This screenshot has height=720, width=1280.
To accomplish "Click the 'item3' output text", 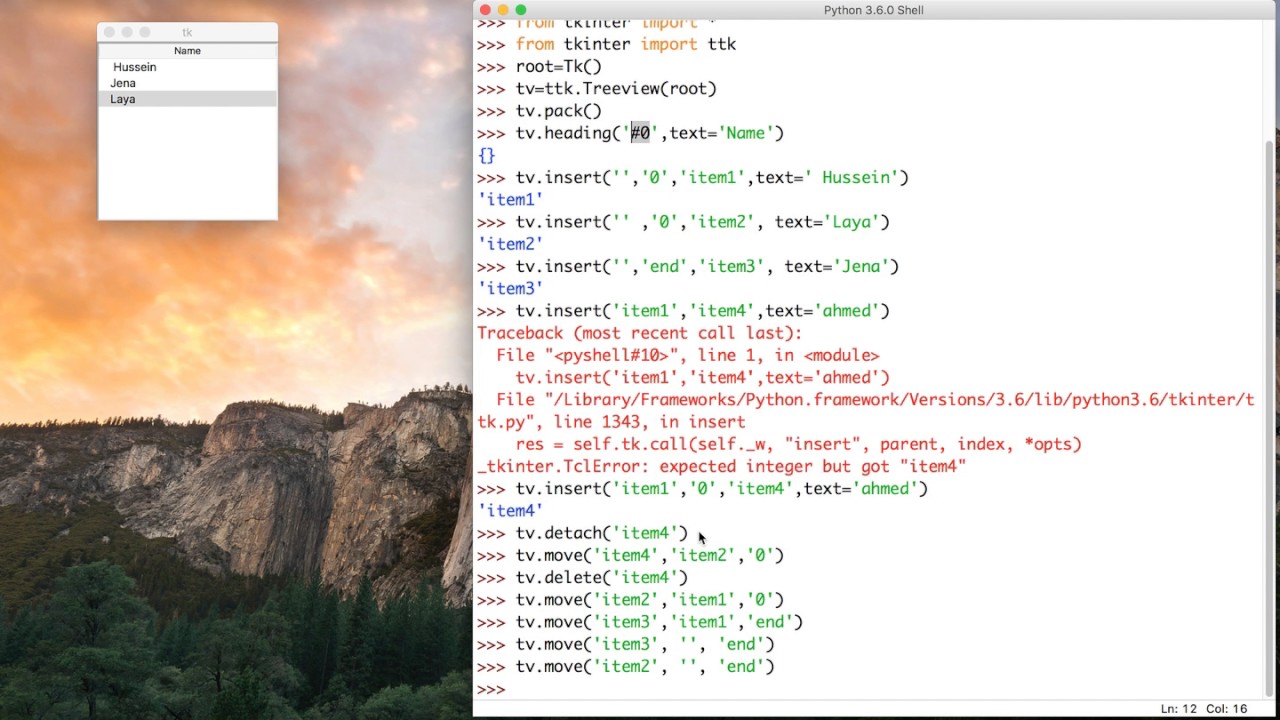I will (x=510, y=288).
